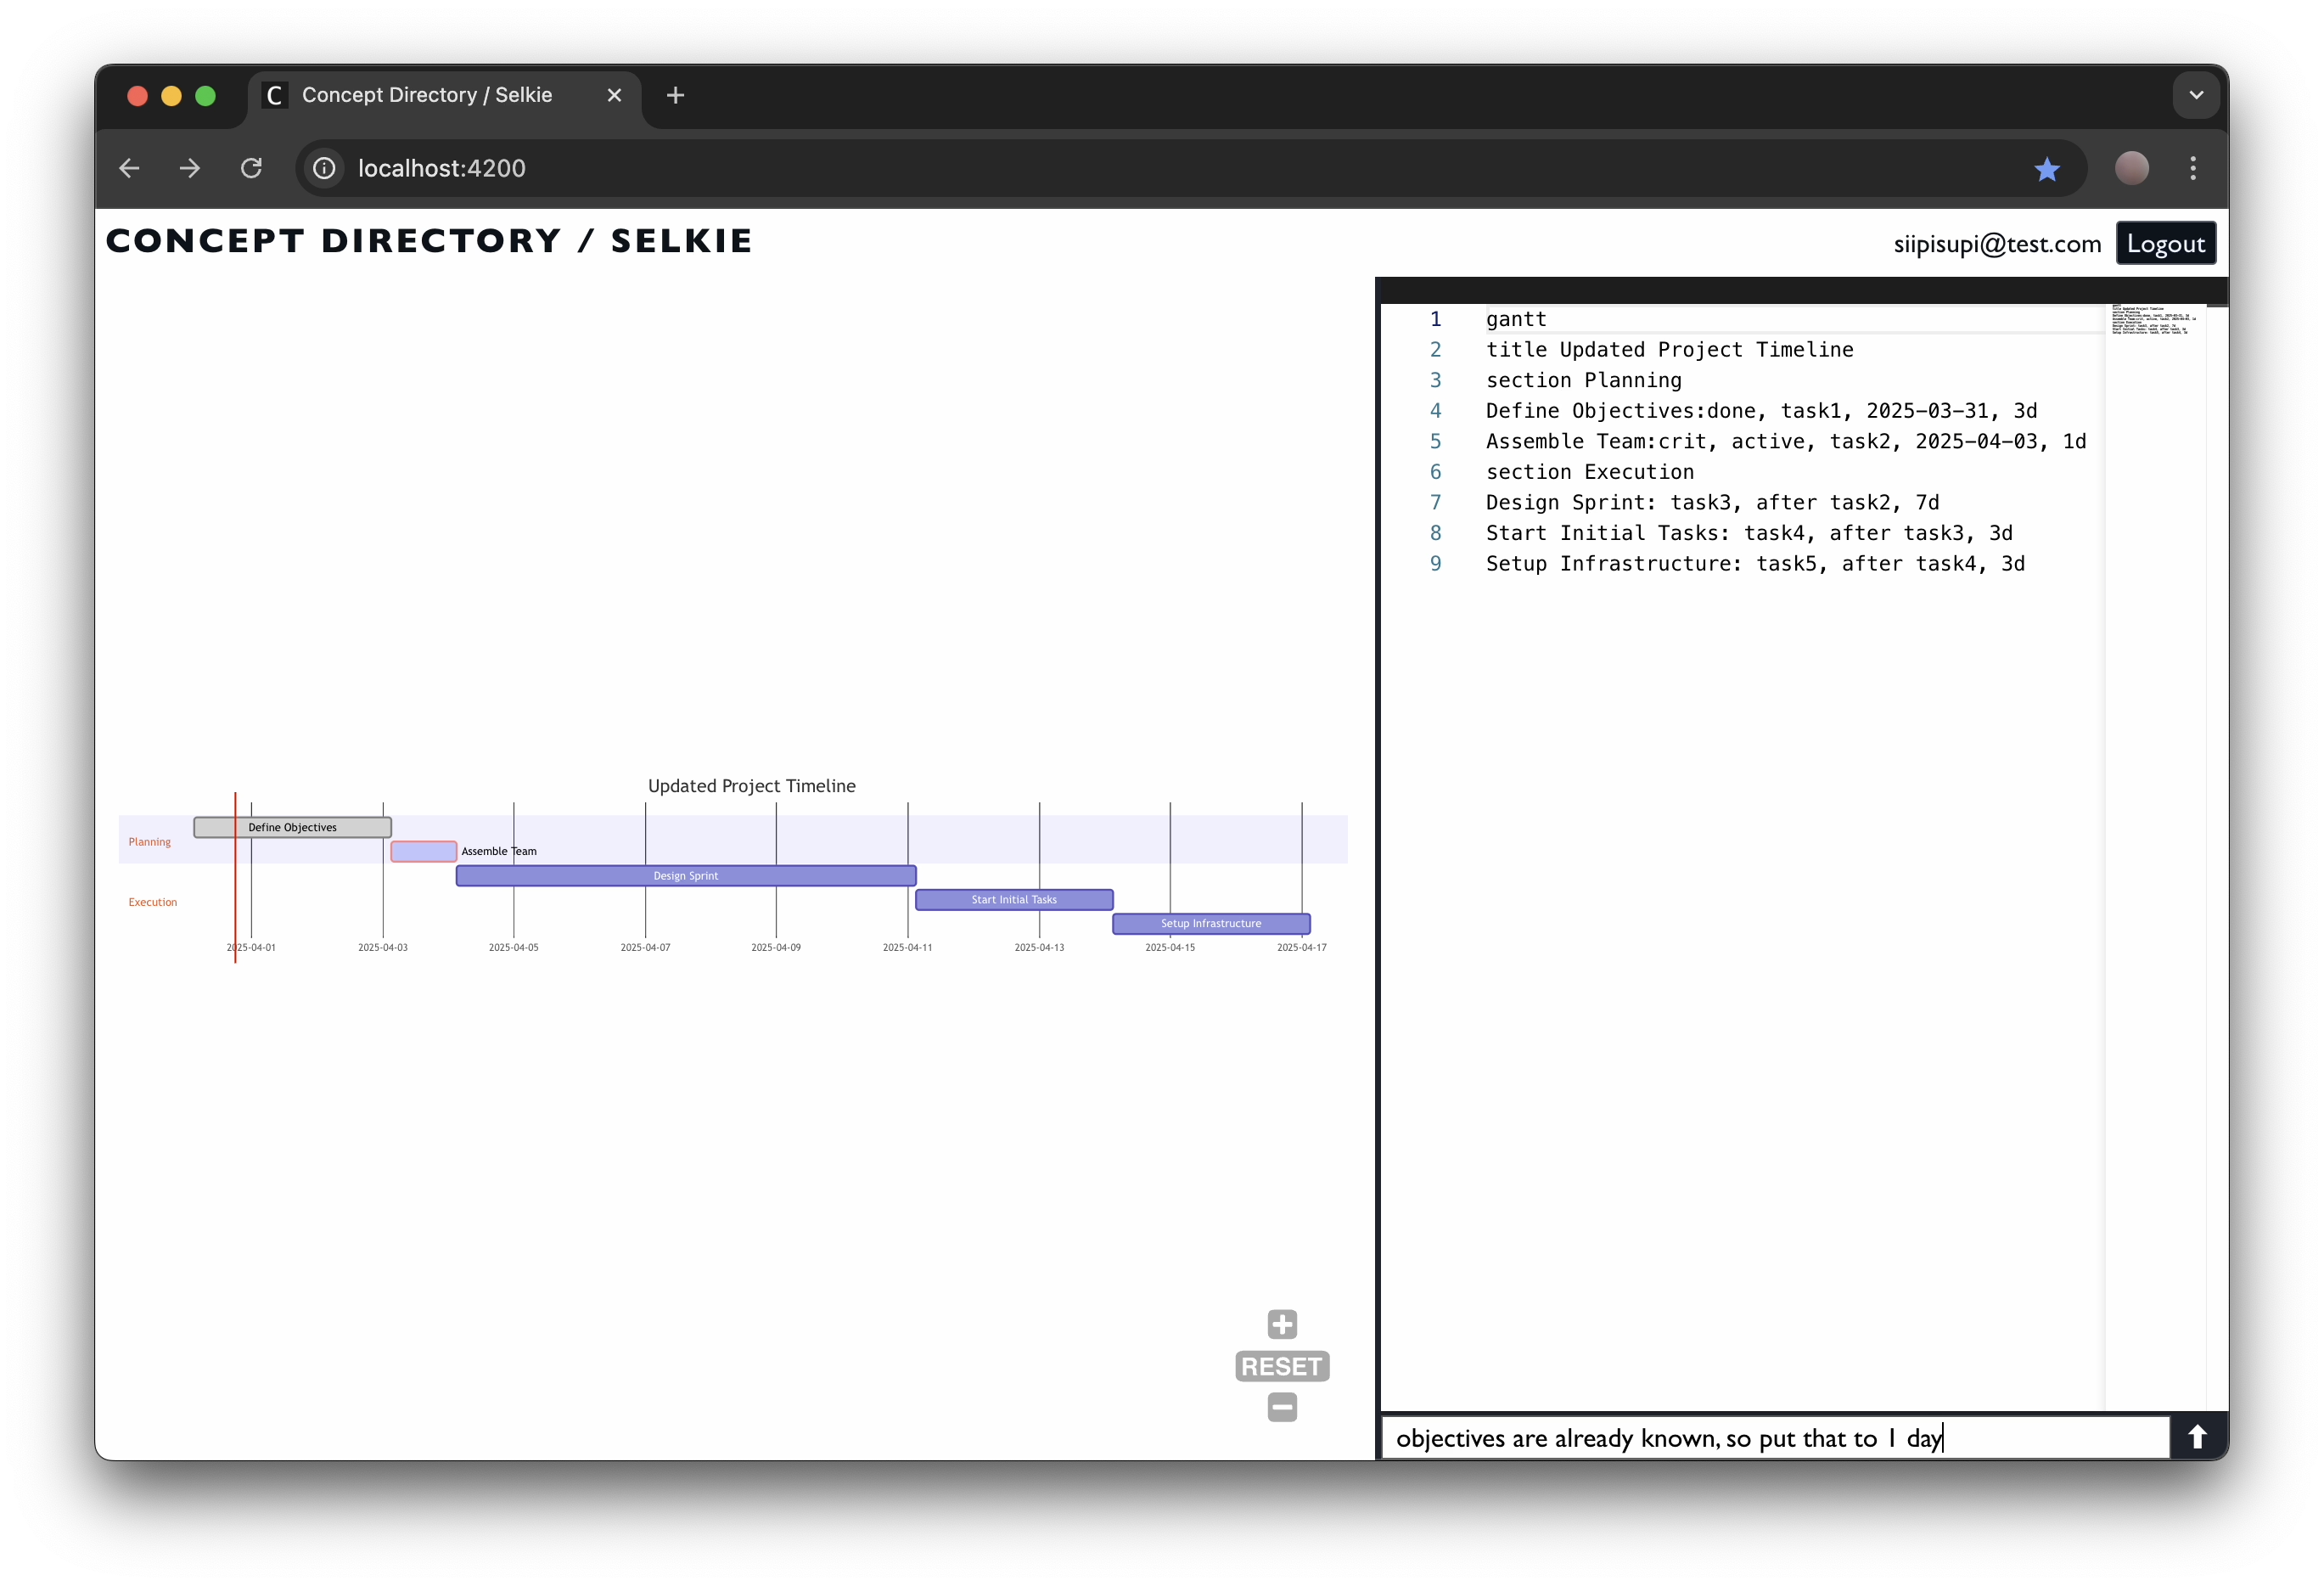Click Logout button
The image size is (2324, 1586).
tap(2165, 243)
